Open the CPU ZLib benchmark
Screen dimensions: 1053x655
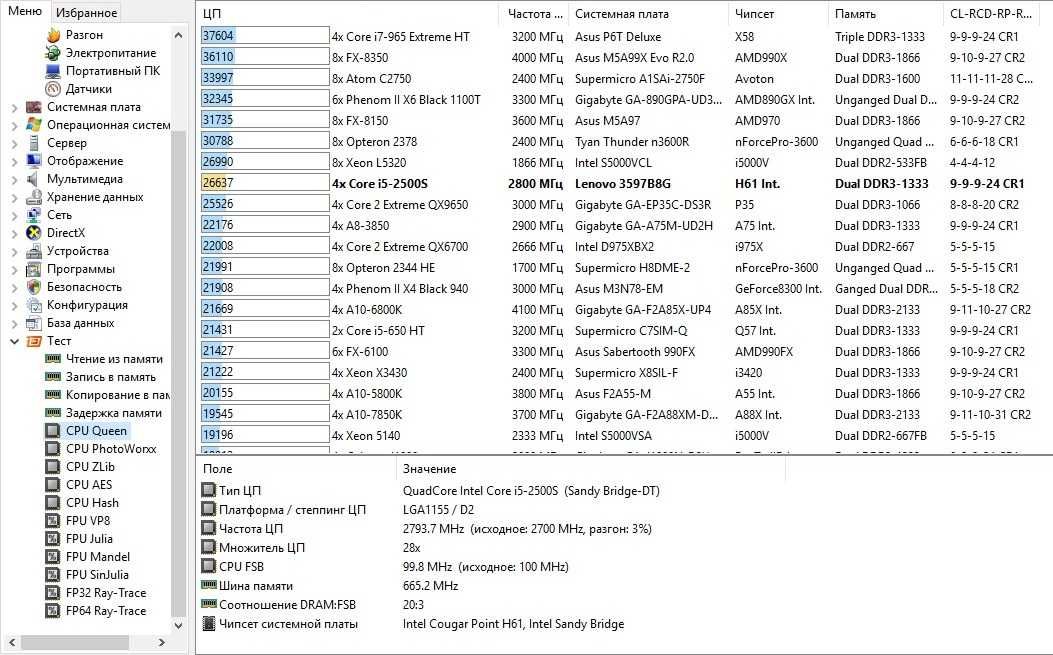90,467
